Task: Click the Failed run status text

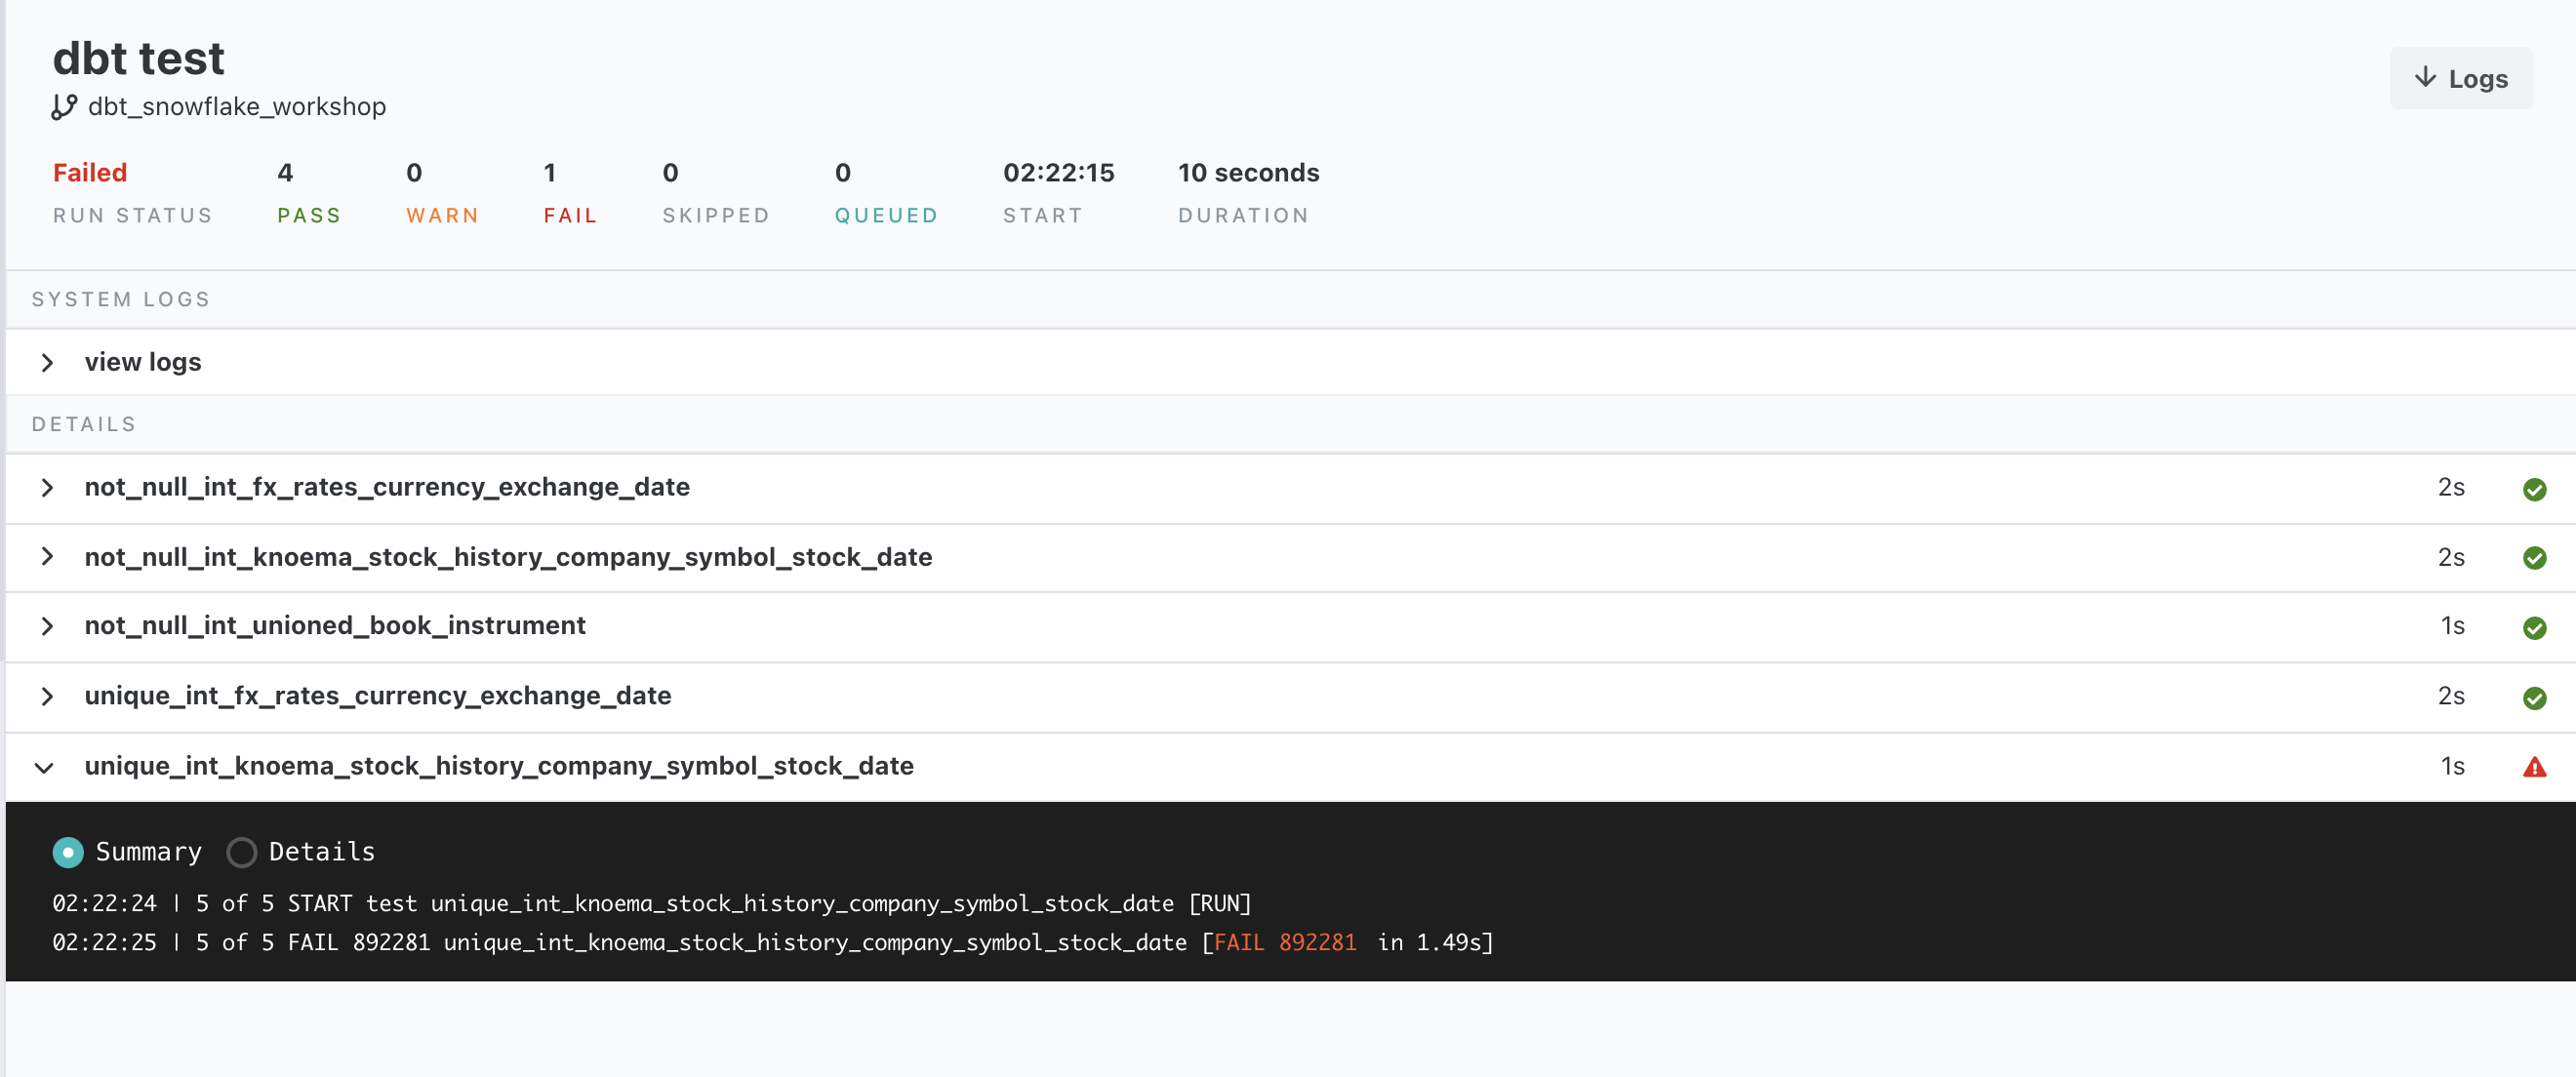Action: (x=89, y=173)
